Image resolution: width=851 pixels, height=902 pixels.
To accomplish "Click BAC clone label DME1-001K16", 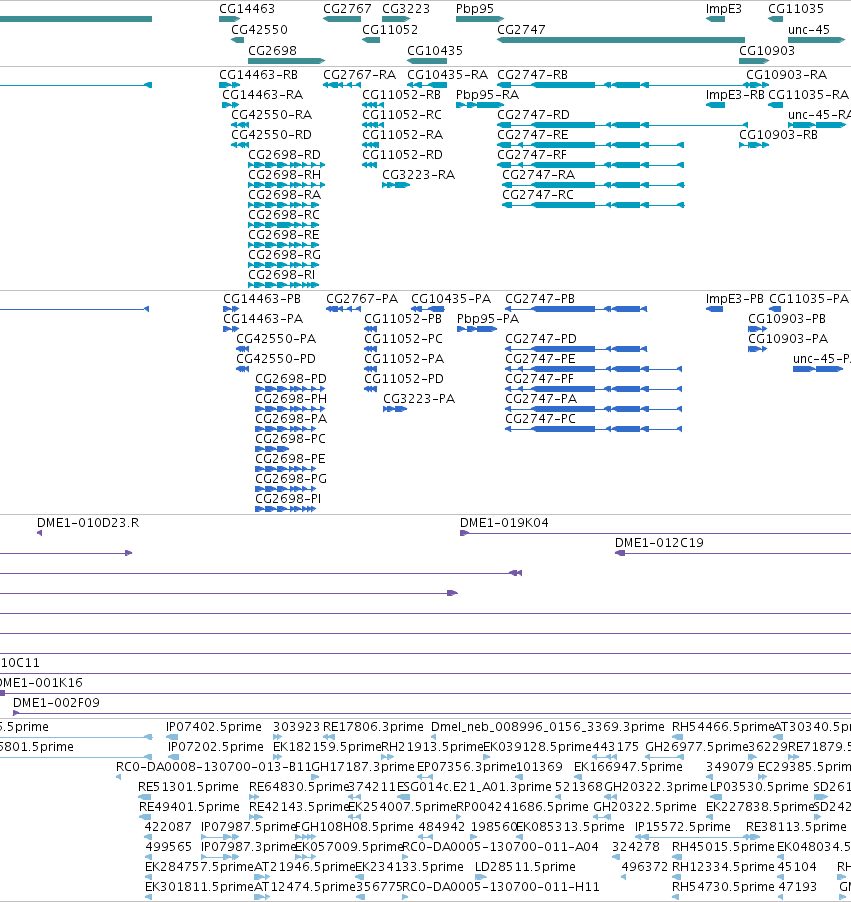I will point(41,682).
